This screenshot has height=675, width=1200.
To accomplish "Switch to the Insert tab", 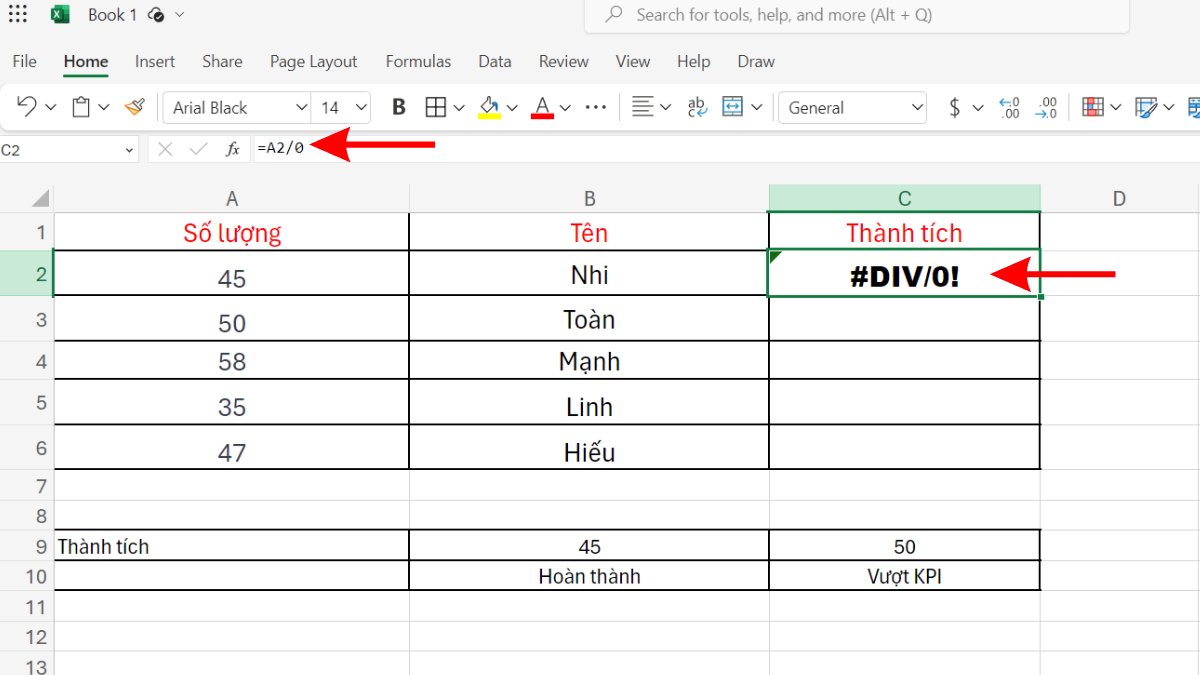I will (155, 61).
